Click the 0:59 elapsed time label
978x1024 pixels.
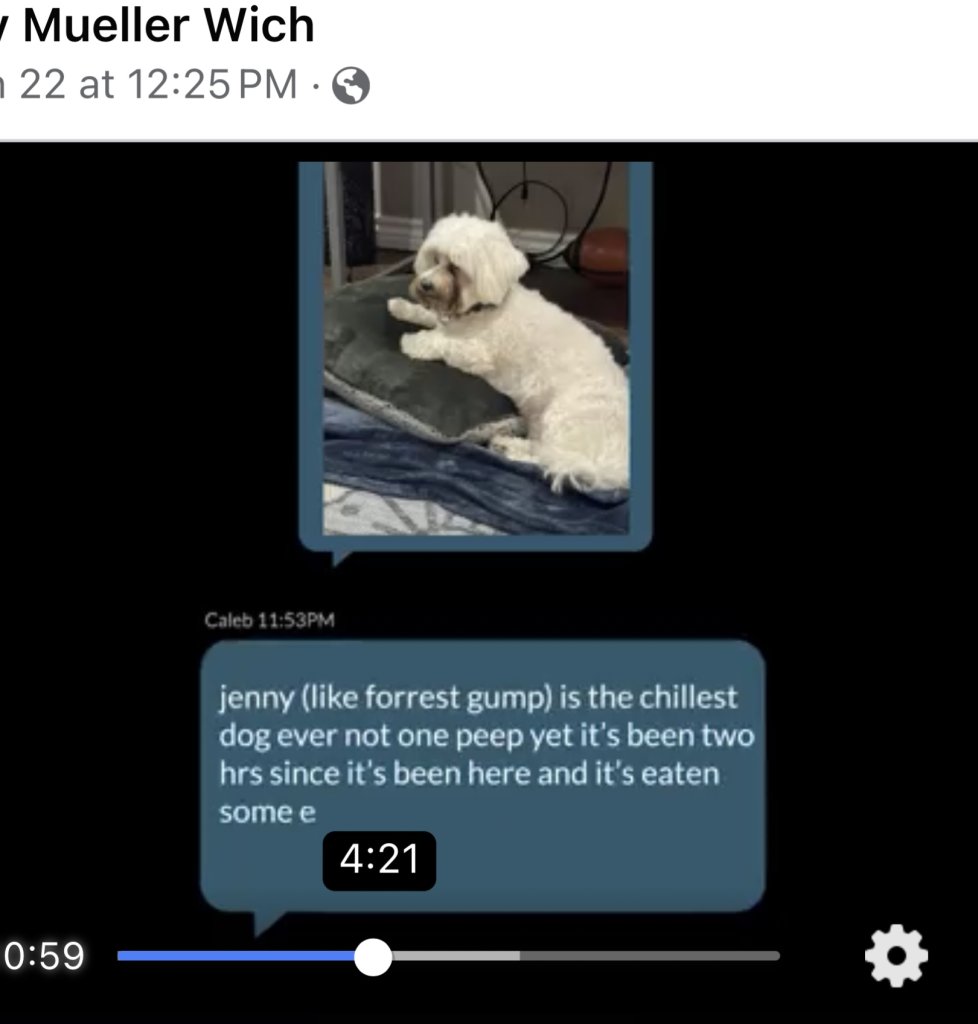(44, 955)
